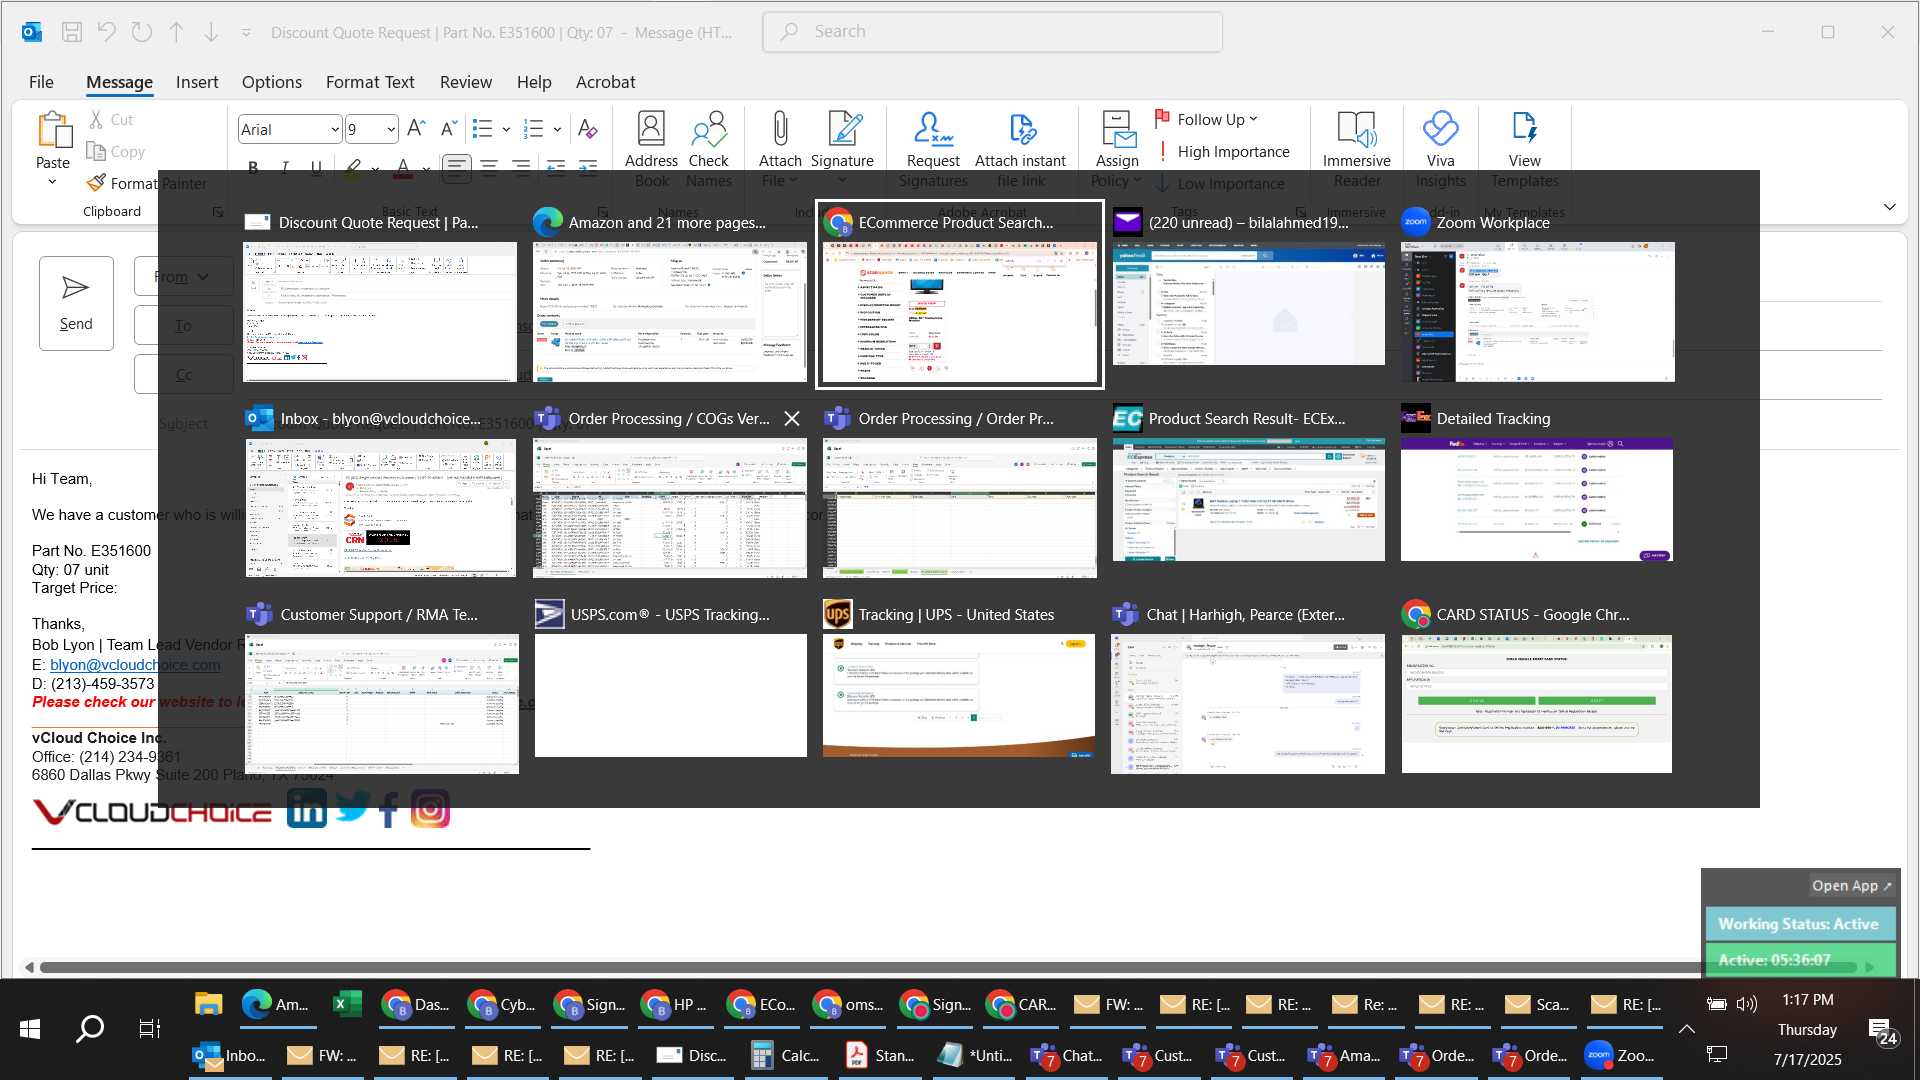Click the Instagram icon in the signature

click(430, 809)
